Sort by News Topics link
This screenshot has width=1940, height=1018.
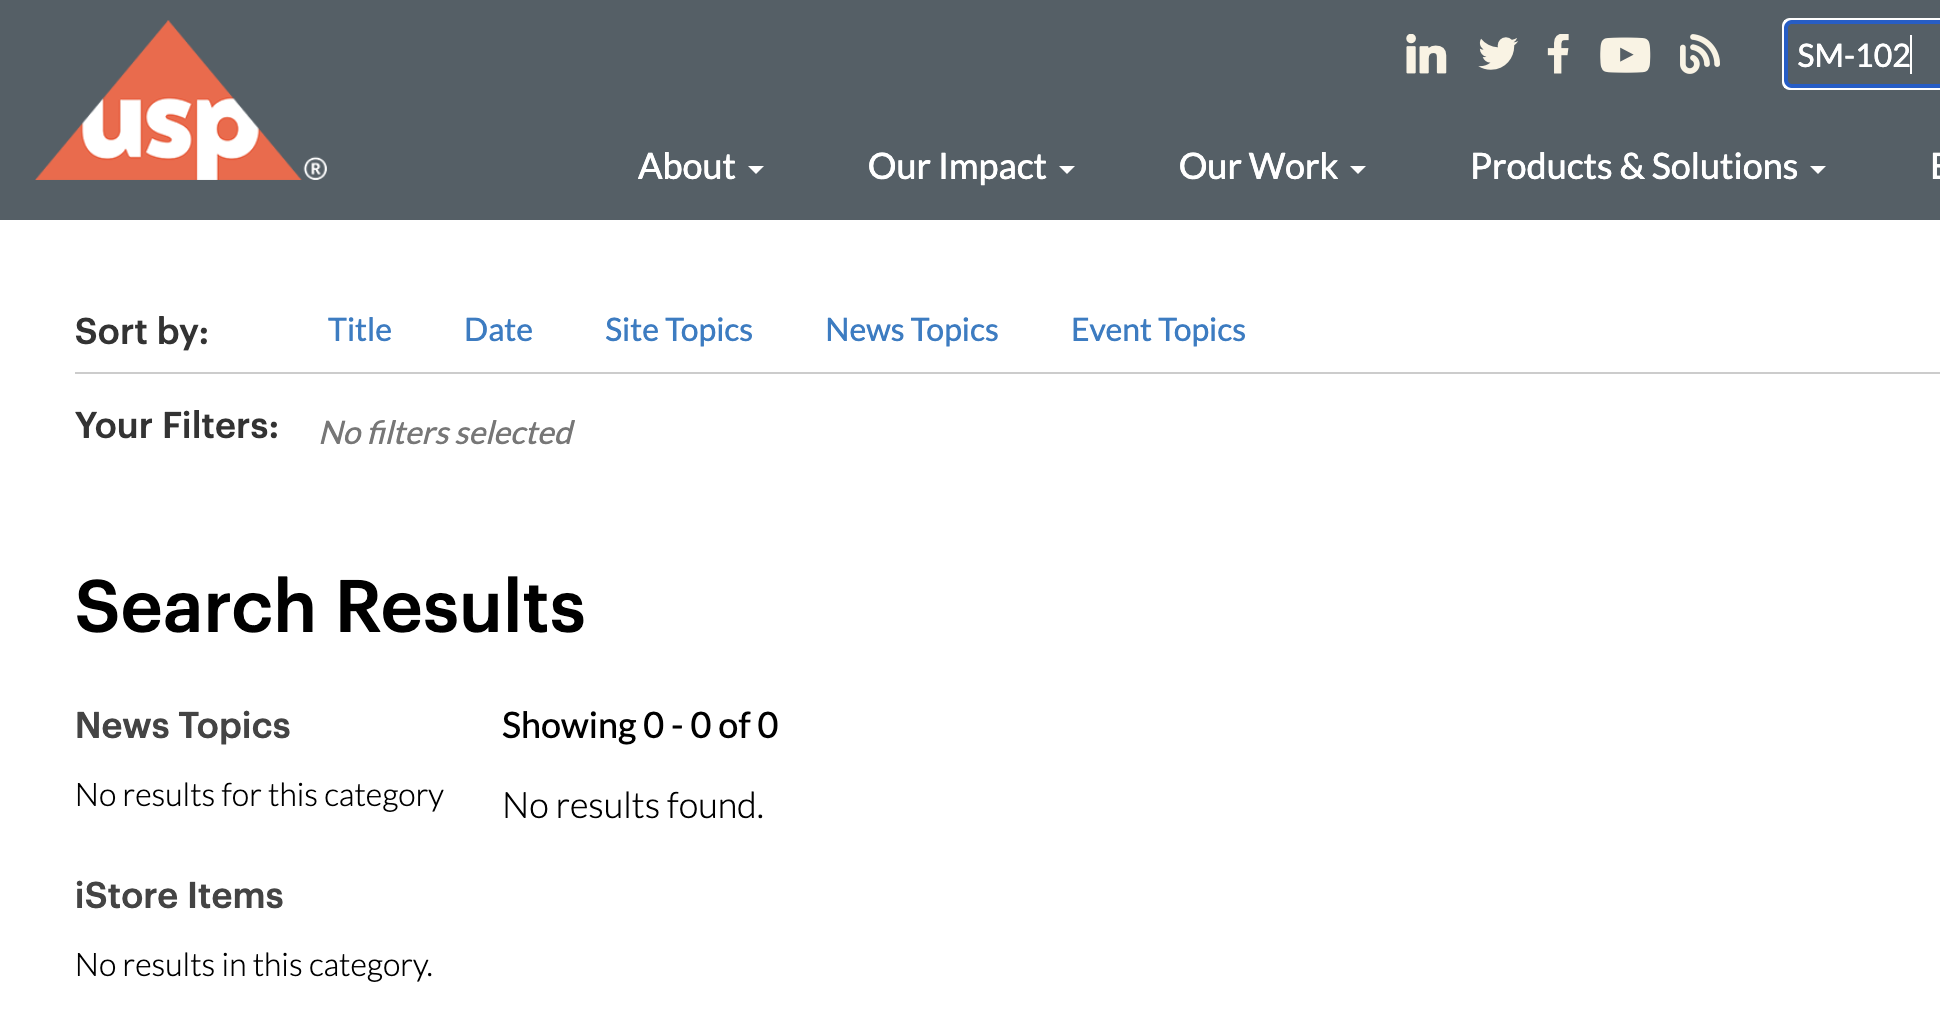tap(911, 330)
